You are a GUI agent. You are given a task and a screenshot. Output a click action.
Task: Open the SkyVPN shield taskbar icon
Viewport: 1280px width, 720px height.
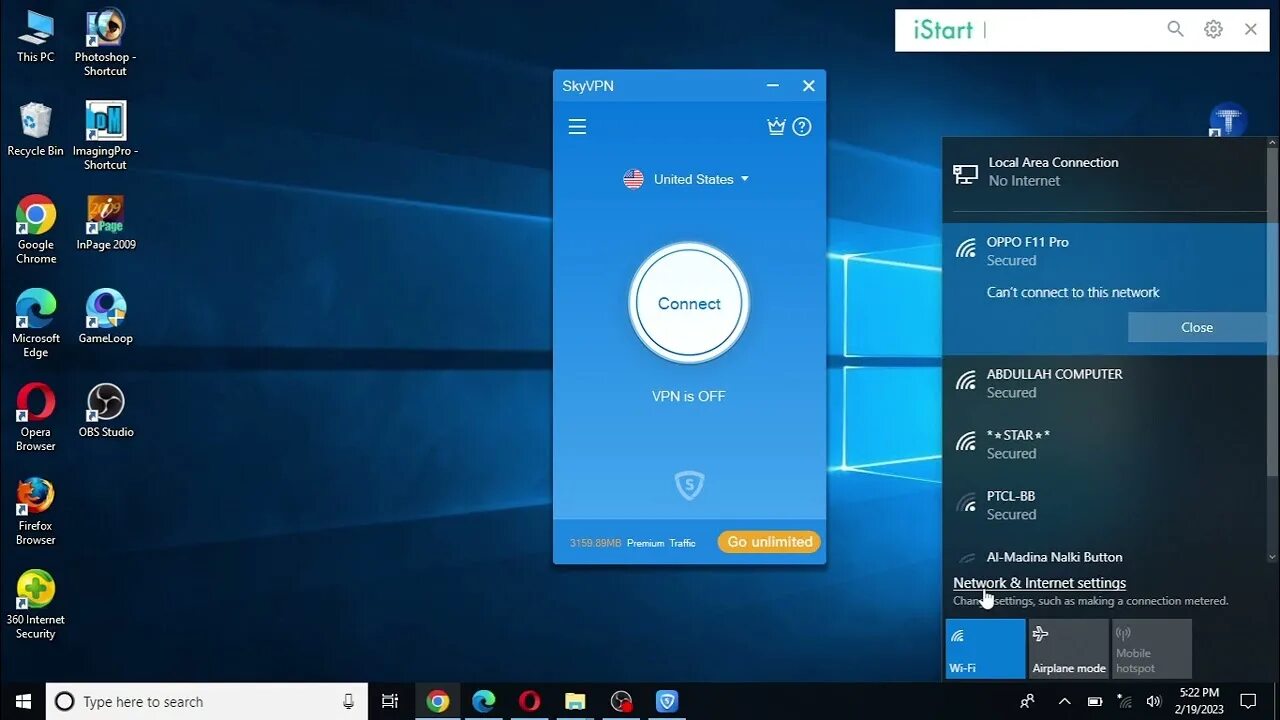point(667,701)
